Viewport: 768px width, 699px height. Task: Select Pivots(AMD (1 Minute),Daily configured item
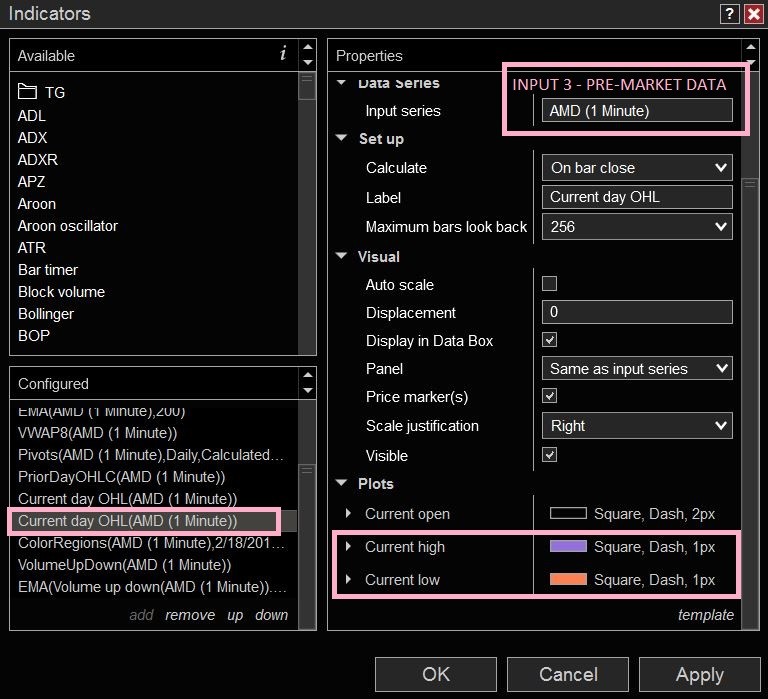pos(151,455)
